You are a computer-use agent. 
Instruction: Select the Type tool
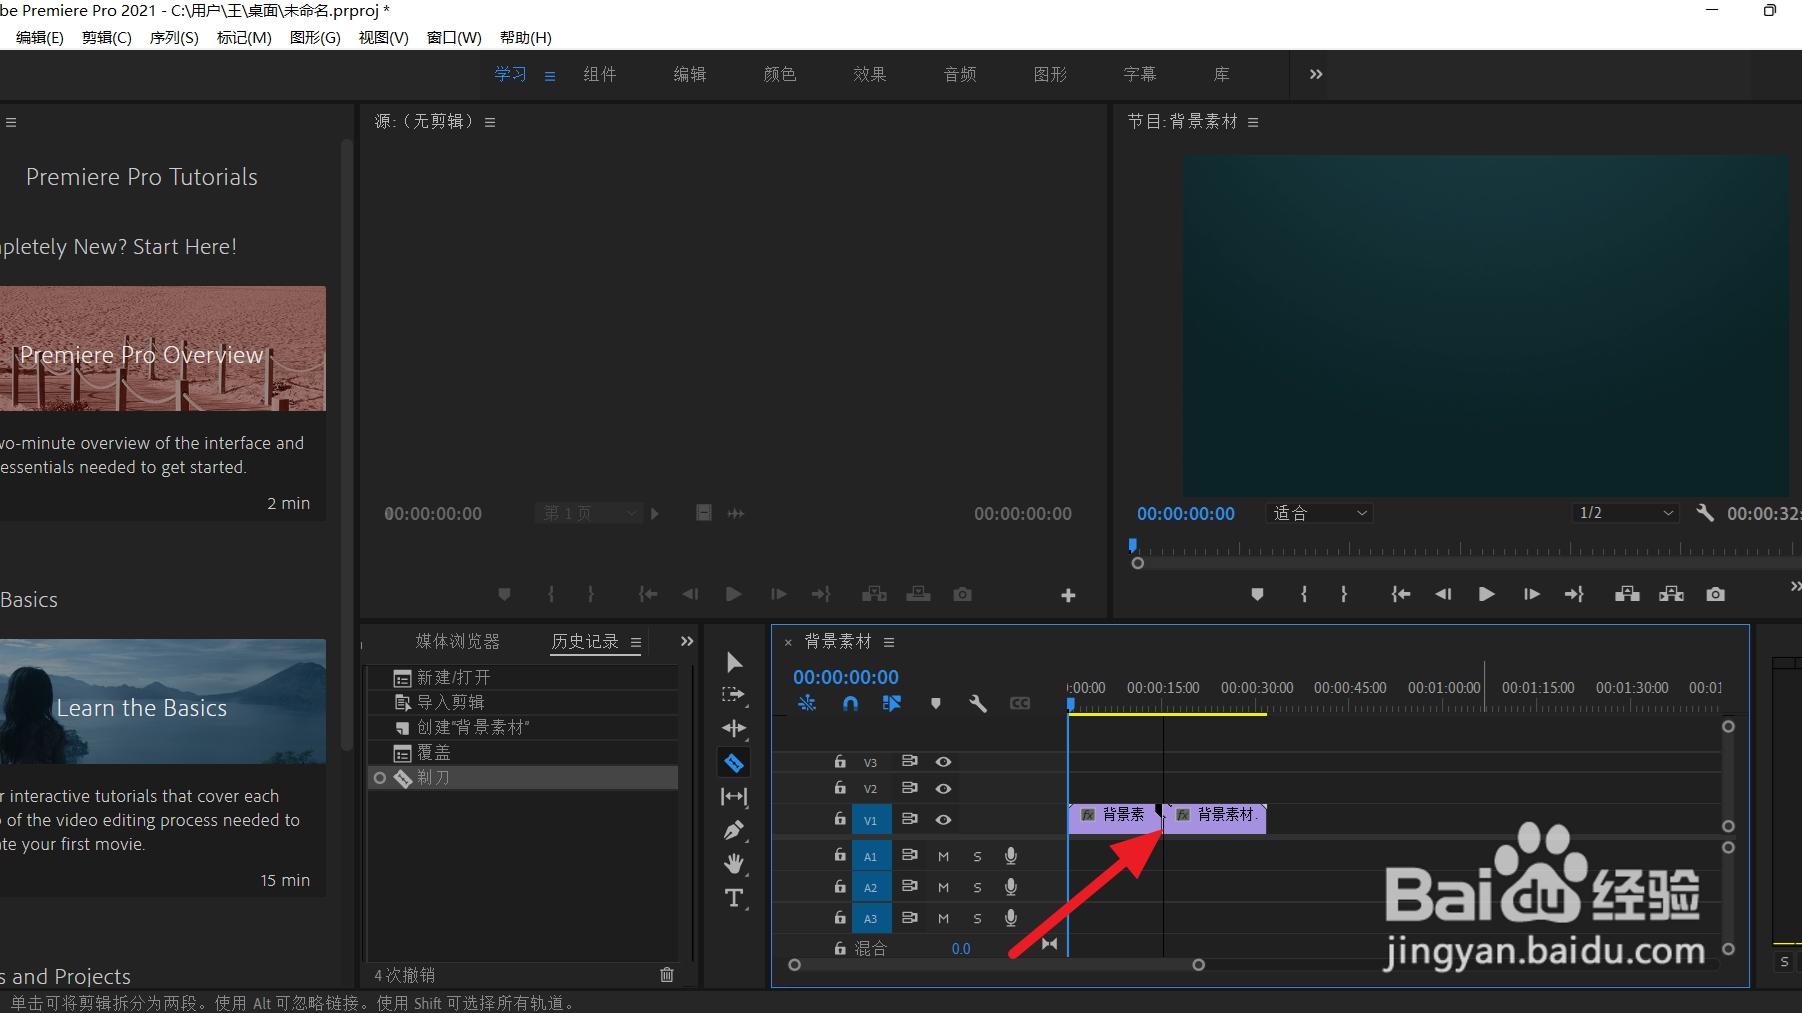[x=734, y=898]
